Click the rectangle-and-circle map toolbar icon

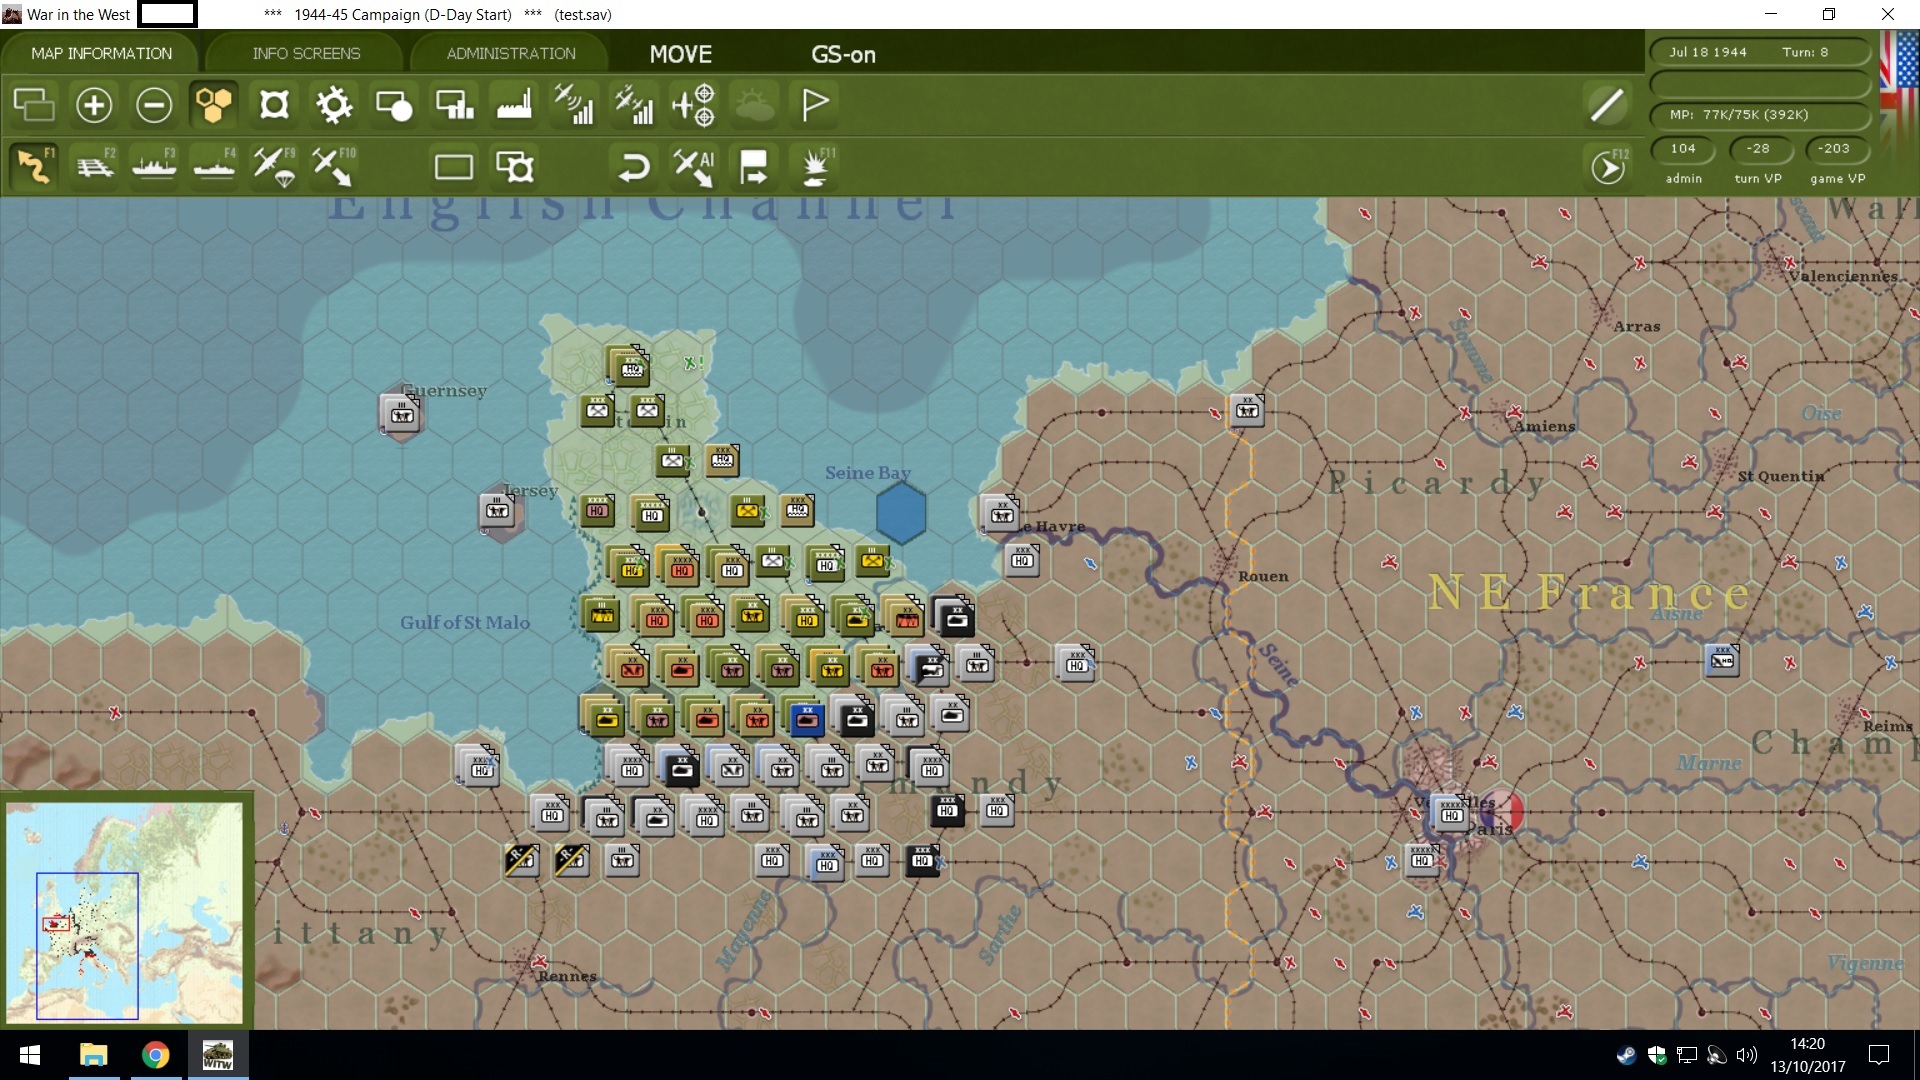pos(394,104)
